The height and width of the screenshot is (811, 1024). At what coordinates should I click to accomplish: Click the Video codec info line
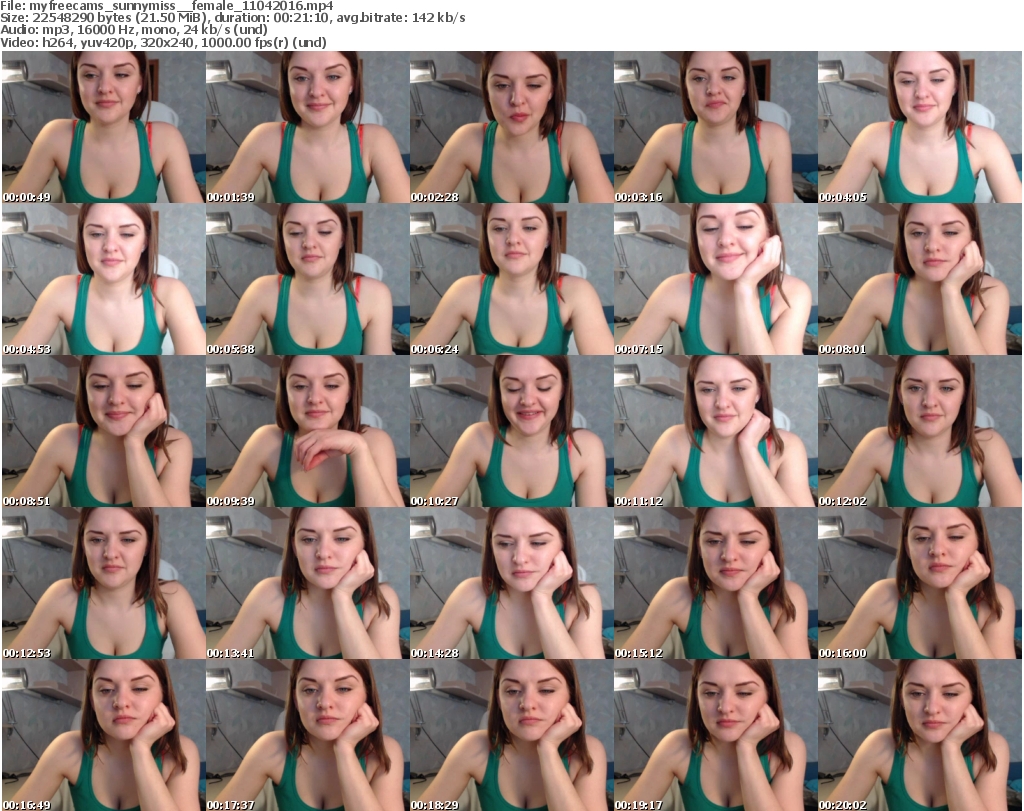tap(163, 42)
